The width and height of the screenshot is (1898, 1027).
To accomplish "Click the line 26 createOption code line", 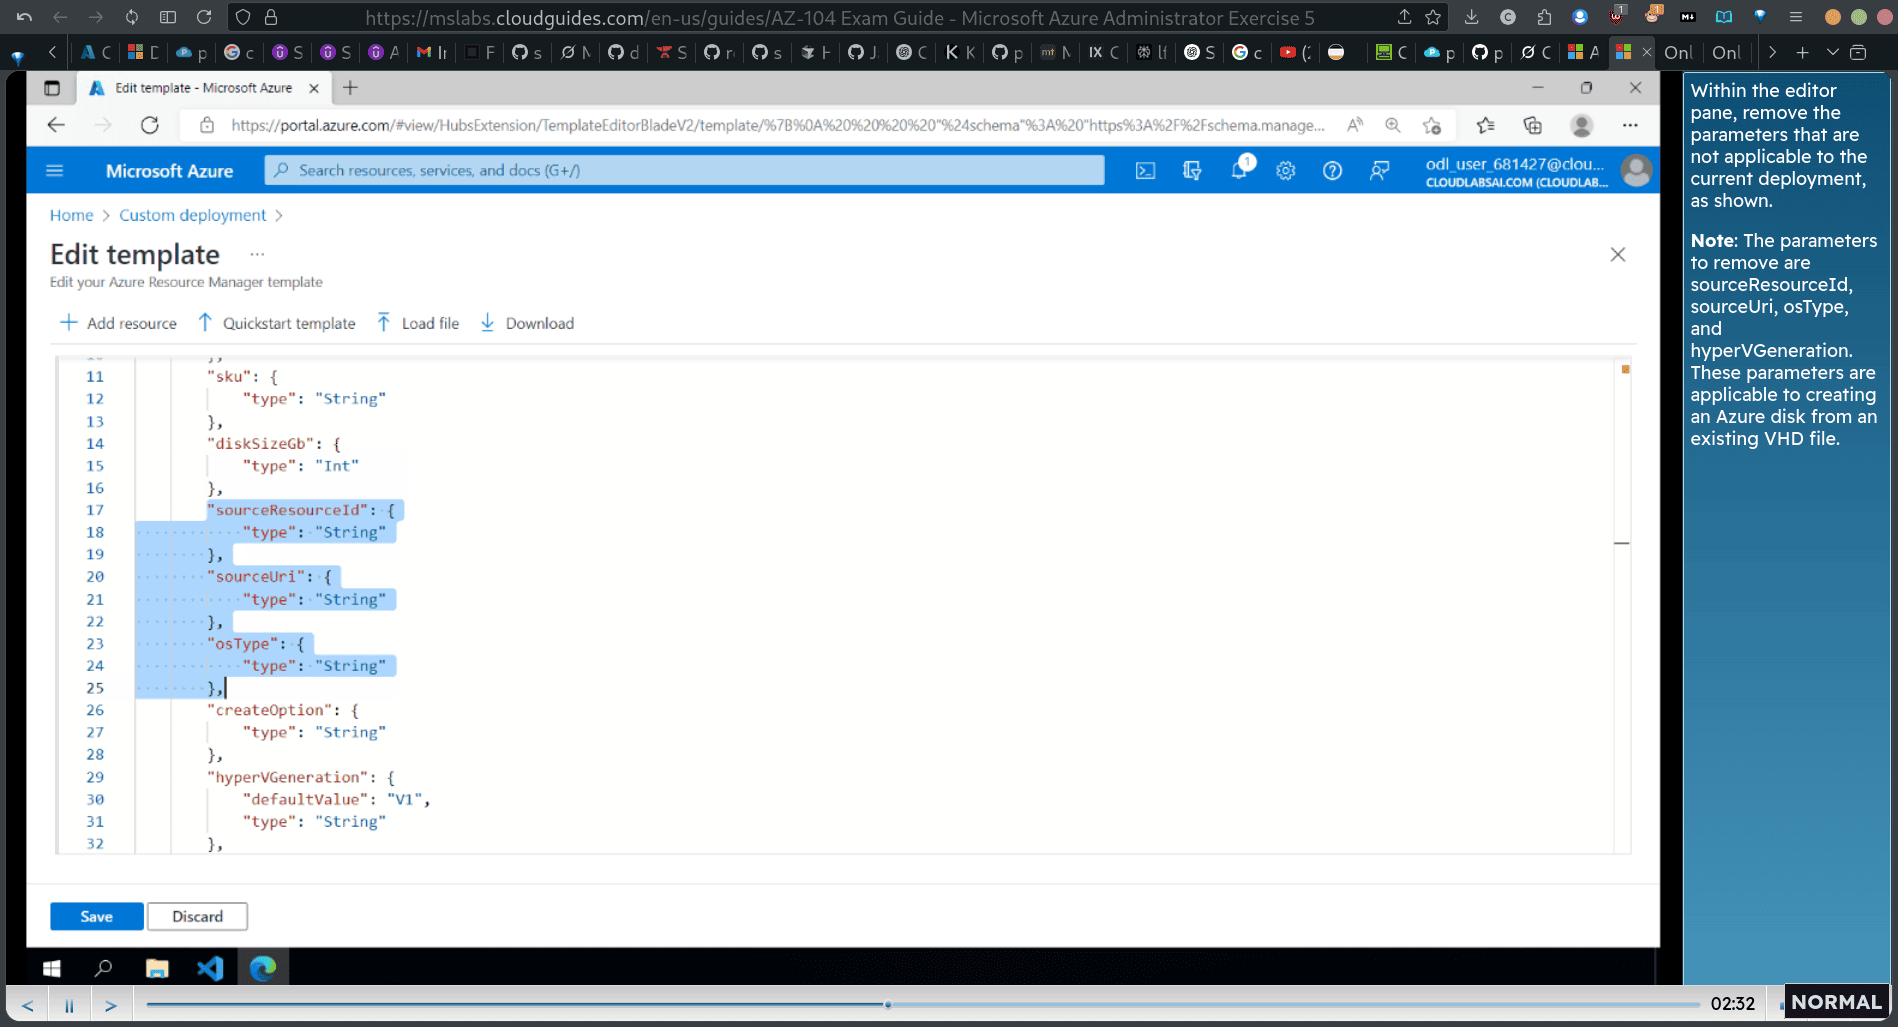I will [283, 710].
